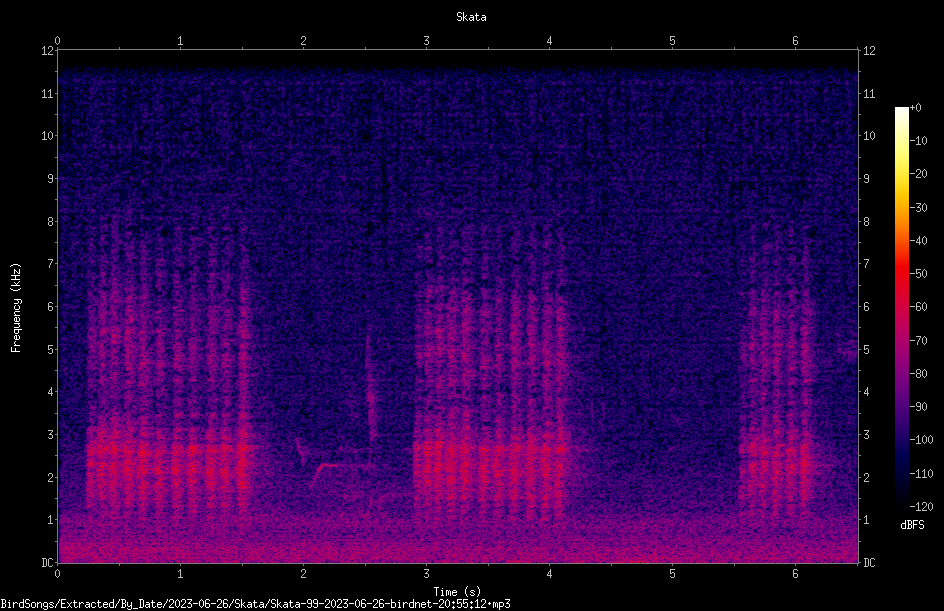944x611 pixels.
Task: Click the "1" tick on the top time axis
Action: (180, 41)
